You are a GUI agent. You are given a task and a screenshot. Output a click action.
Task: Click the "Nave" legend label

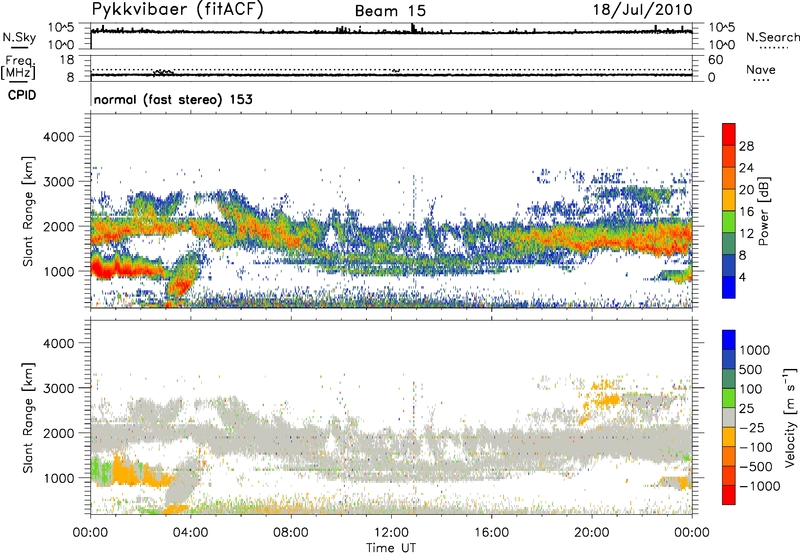pos(761,69)
